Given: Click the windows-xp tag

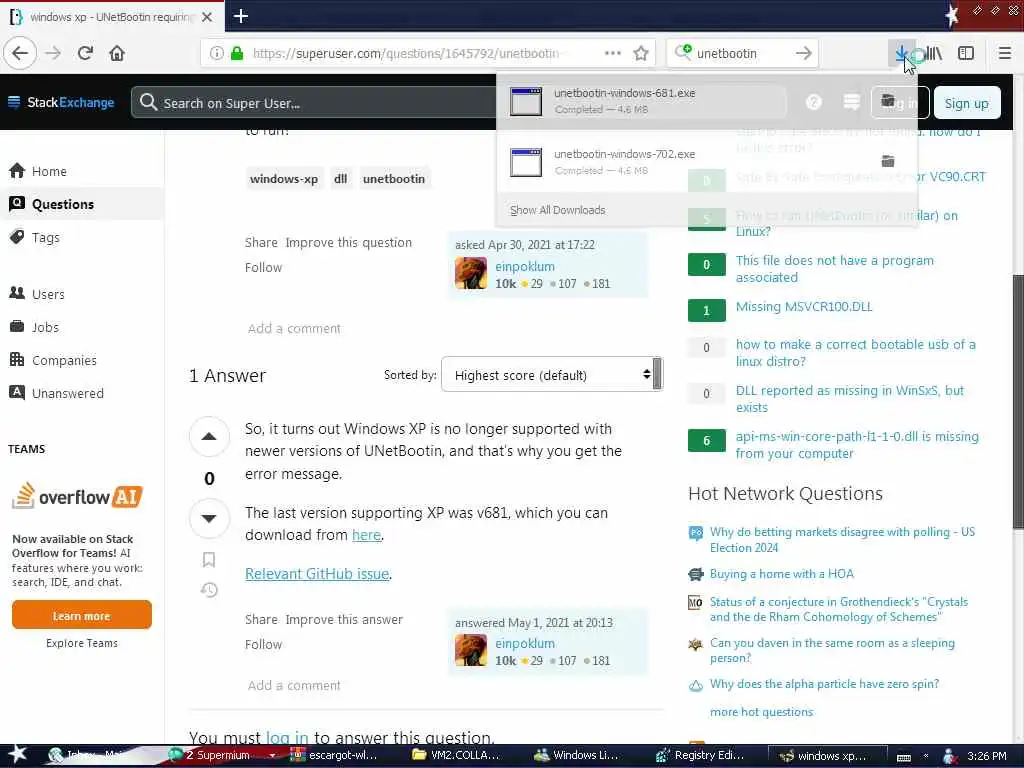Looking at the screenshot, I should tap(283, 179).
